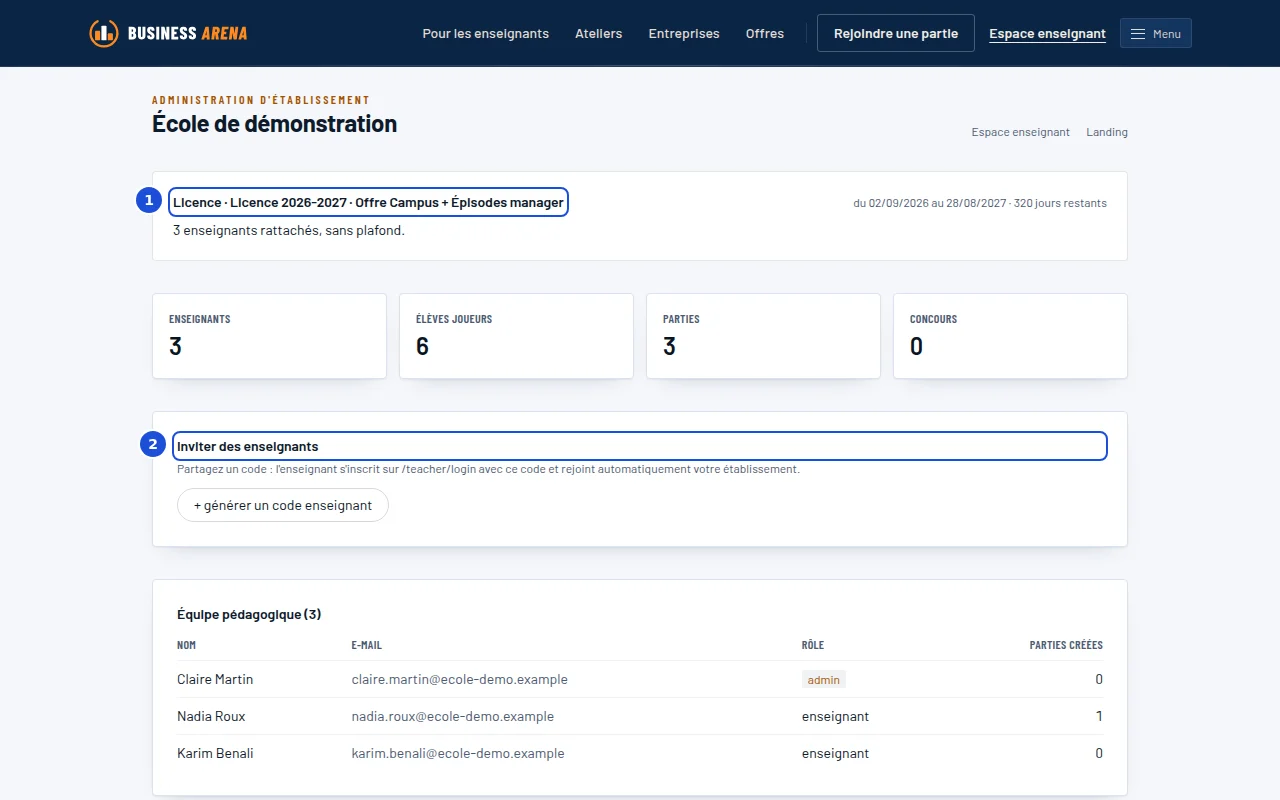Click the Équipe pédagogique (3) heading
1280x800 pixels.
tap(249, 614)
